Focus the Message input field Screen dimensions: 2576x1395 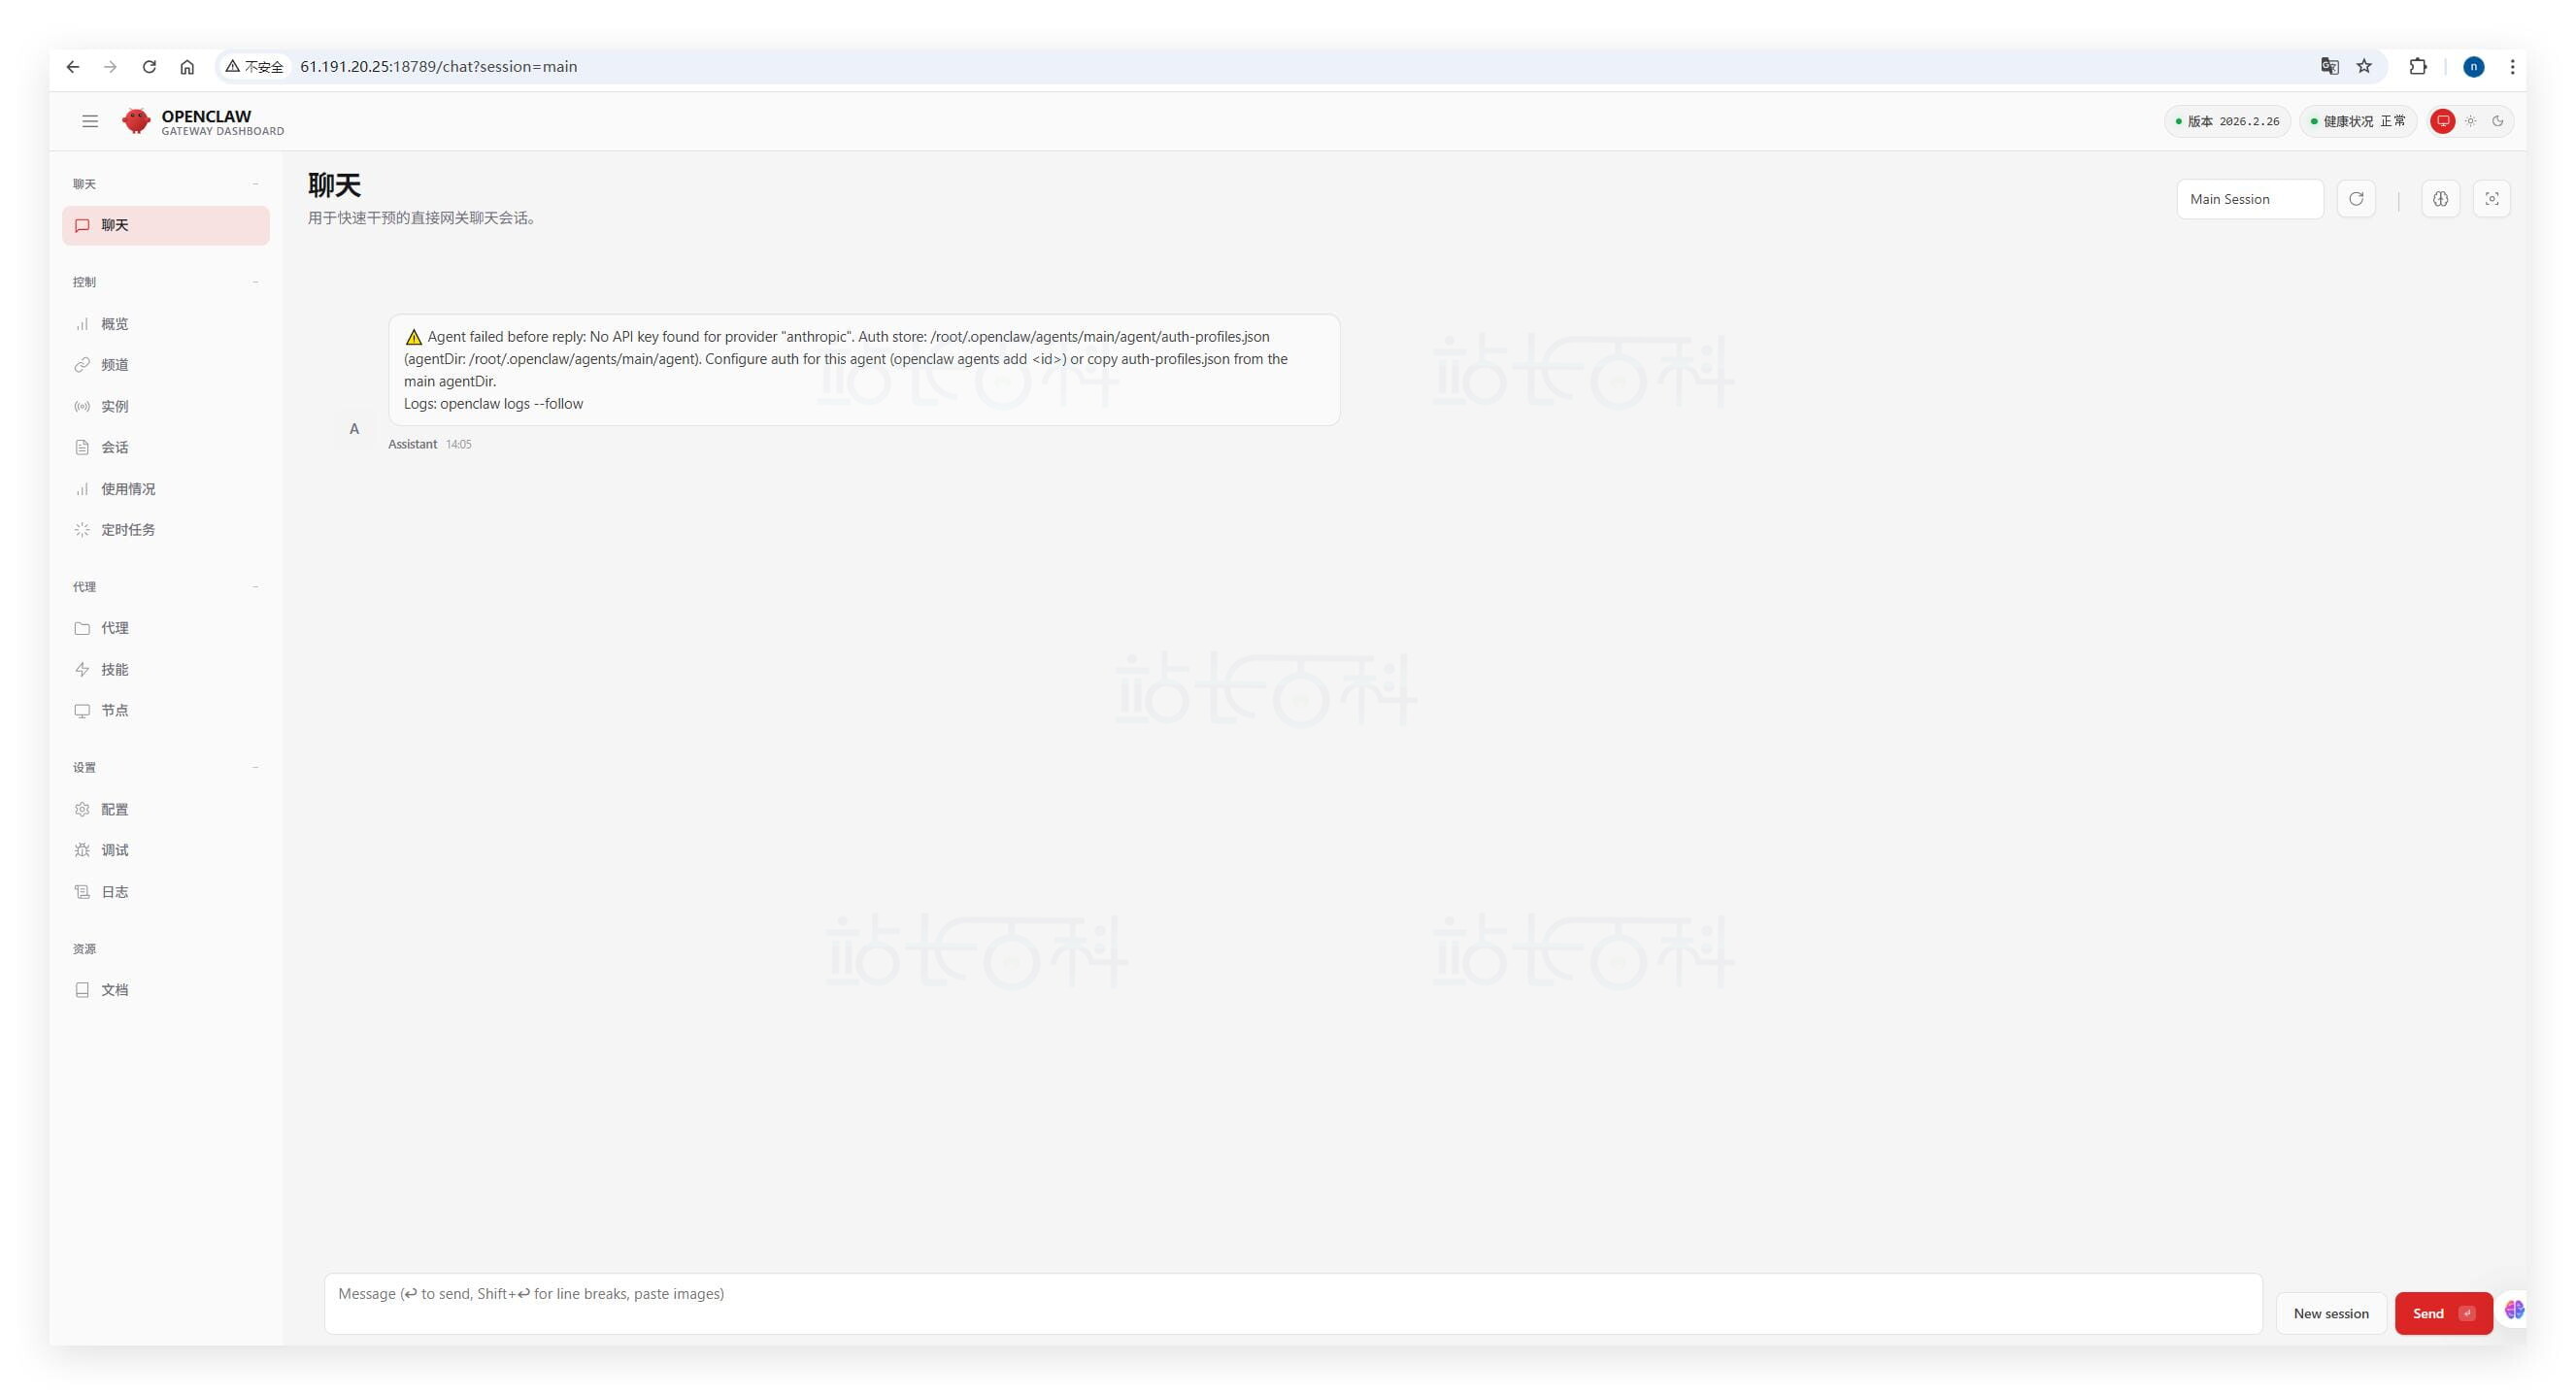pyautogui.click(x=1292, y=1303)
